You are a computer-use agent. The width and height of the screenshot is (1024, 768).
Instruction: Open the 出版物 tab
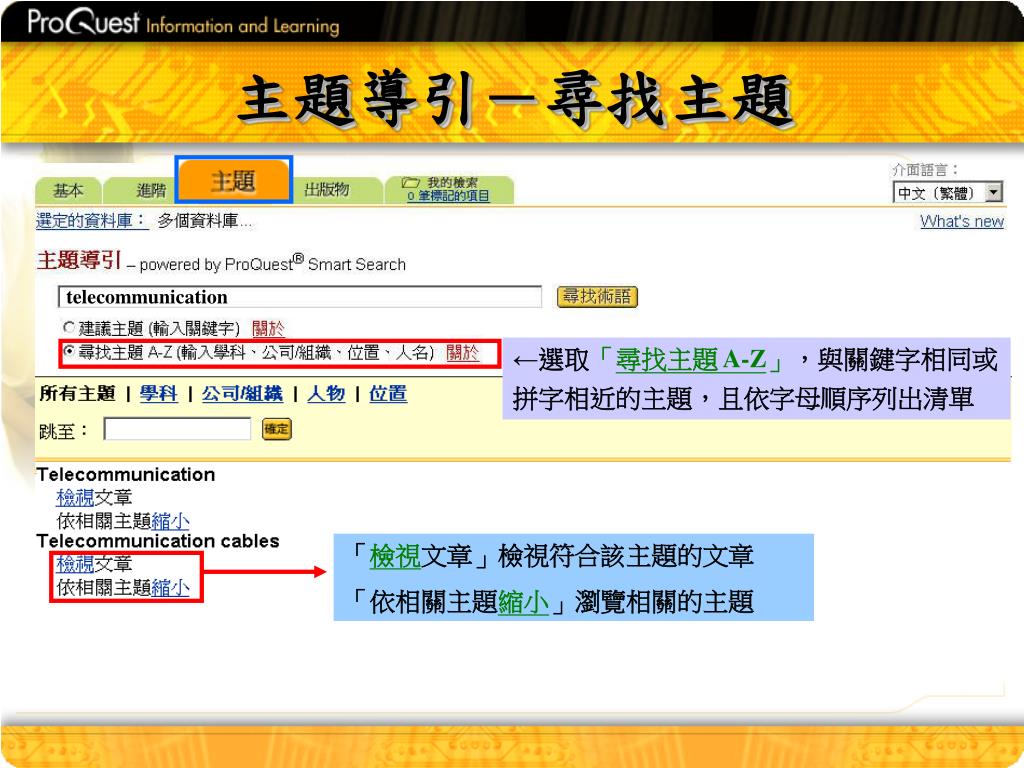[327, 190]
